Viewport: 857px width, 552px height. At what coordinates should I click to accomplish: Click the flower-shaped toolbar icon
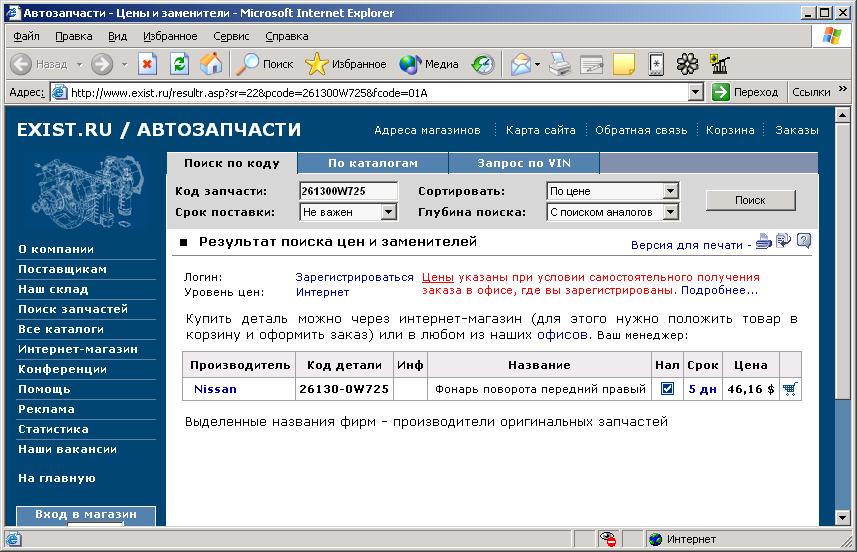[x=688, y=64]
